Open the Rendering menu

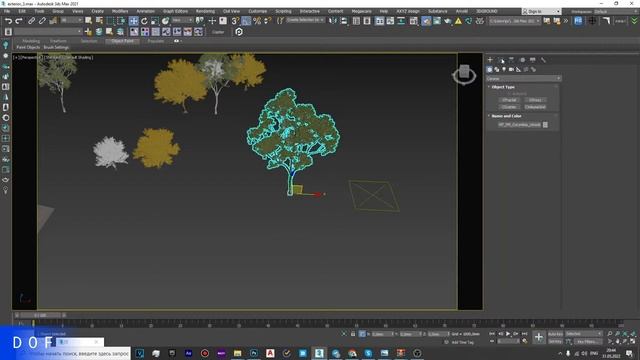click(x=205, y=11)
